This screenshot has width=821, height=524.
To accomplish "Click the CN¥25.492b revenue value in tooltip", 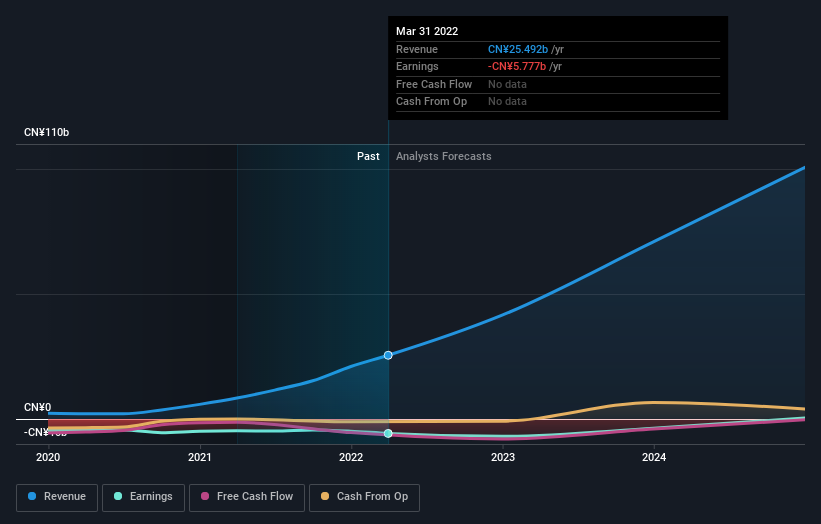I will click(518, 49).
